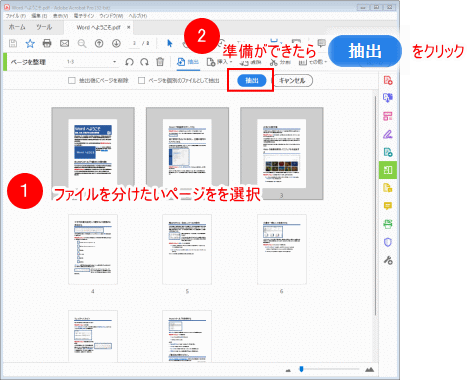Open the ヘルプ menu
This screenshot has height=380, width=467.
[x=138, y=16]
